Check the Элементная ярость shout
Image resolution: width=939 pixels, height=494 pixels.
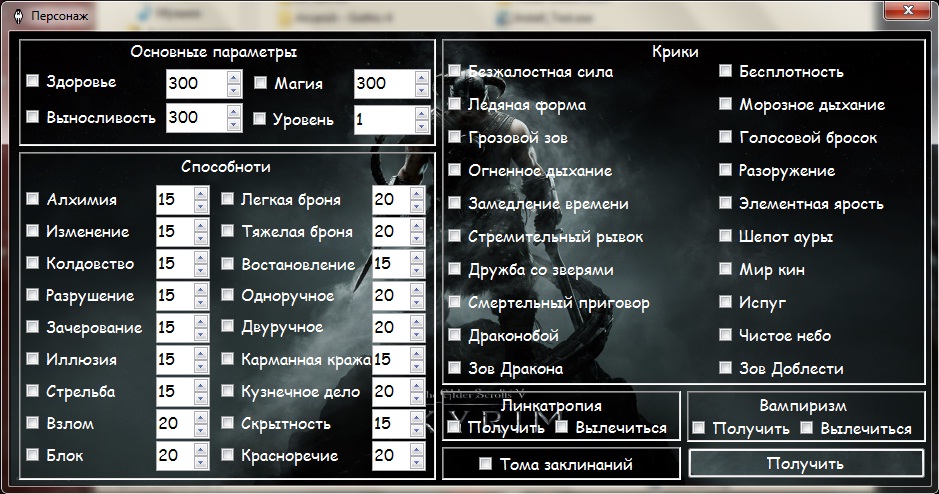click(x=725, y=202)
